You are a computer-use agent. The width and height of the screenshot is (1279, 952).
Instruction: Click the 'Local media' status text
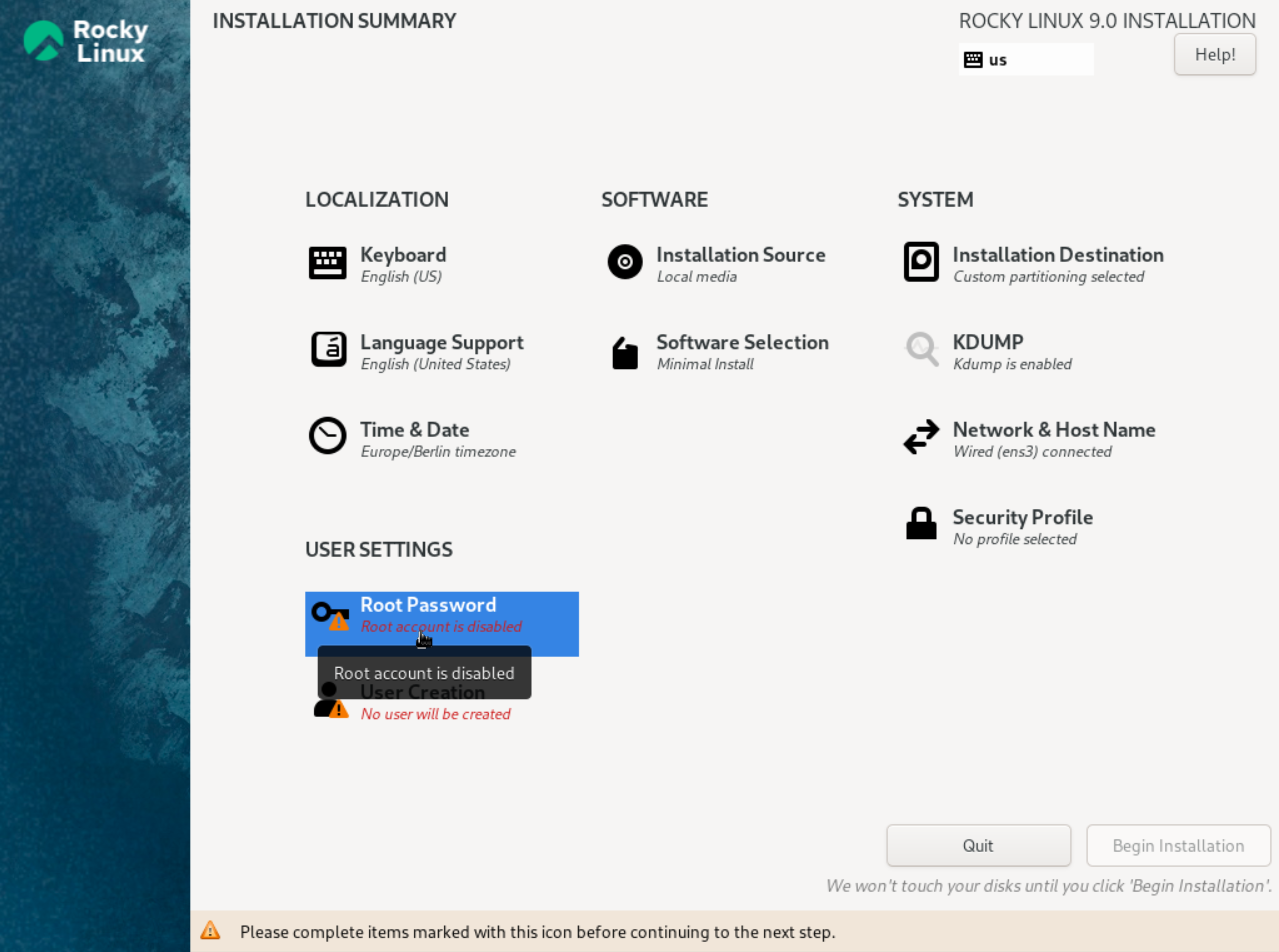[x=697, y=277]
